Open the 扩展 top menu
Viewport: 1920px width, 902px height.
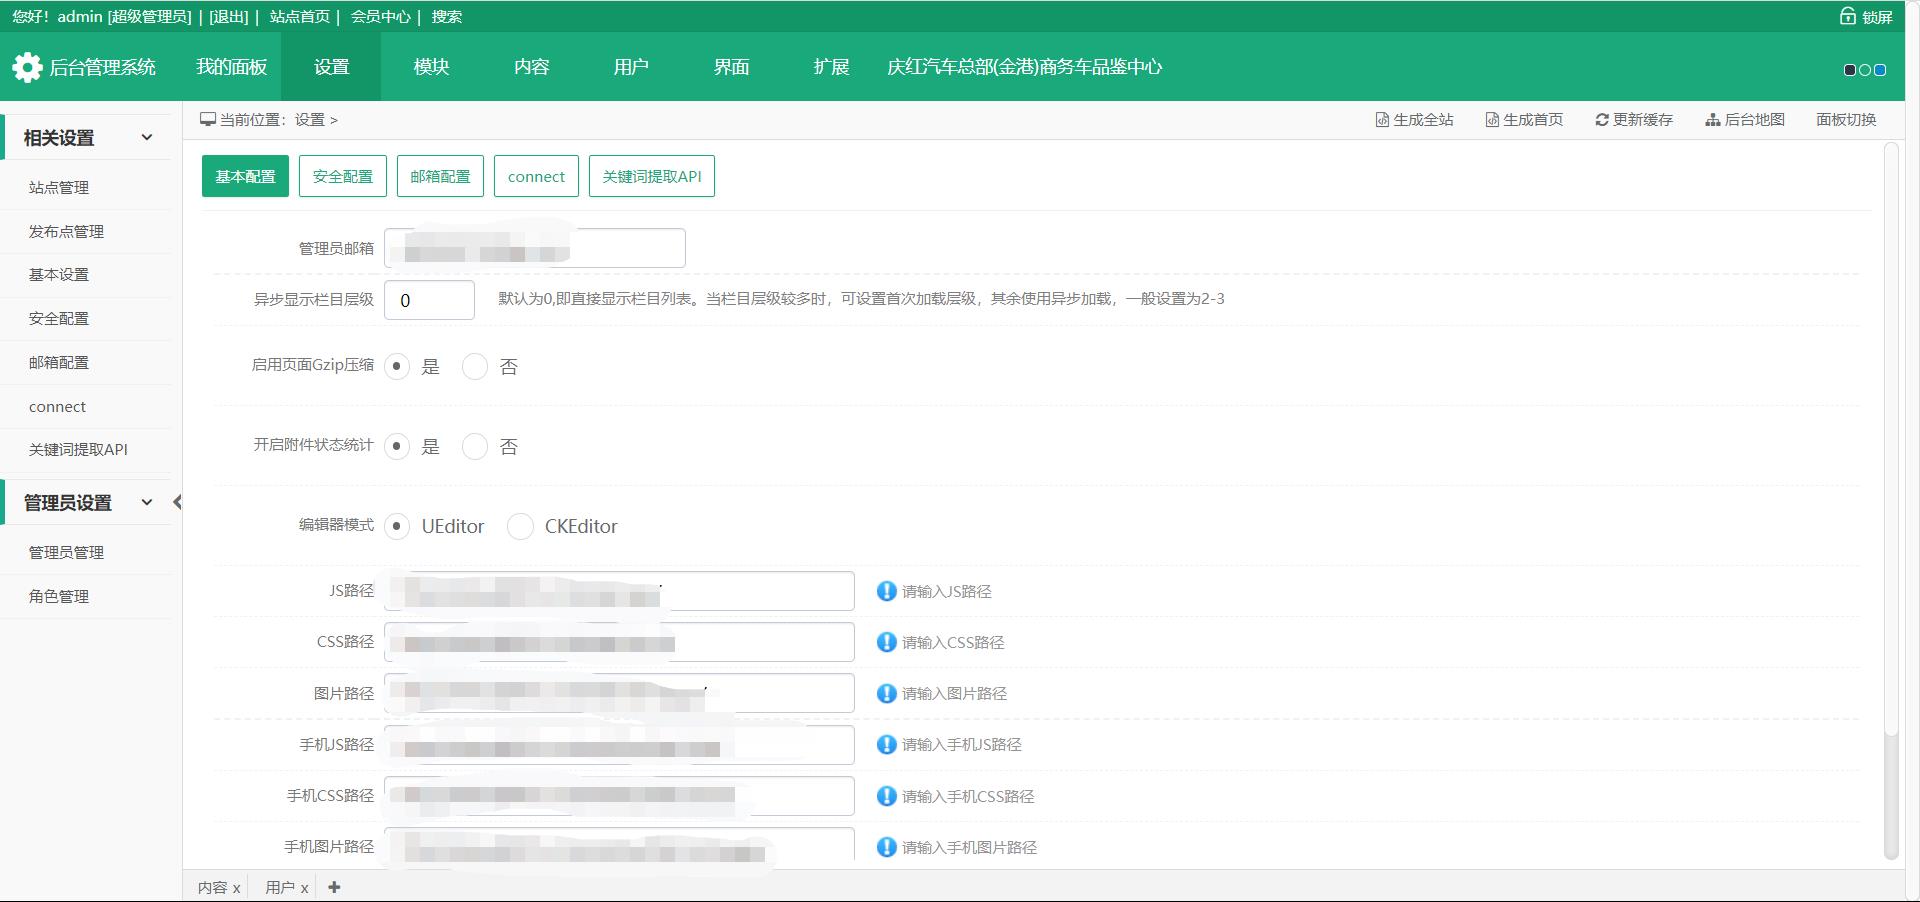tap(831, 67)
